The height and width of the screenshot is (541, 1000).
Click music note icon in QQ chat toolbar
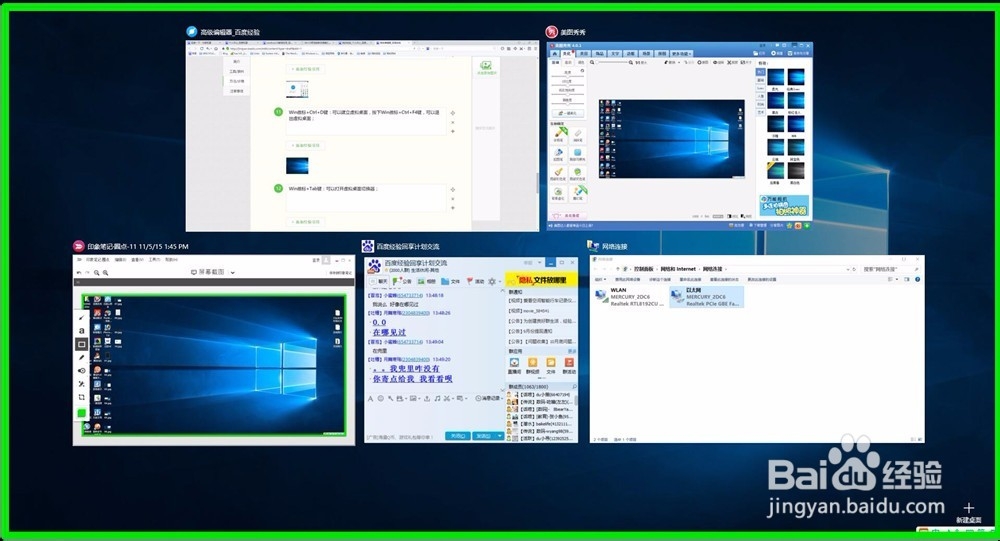[x=437, y=398]
